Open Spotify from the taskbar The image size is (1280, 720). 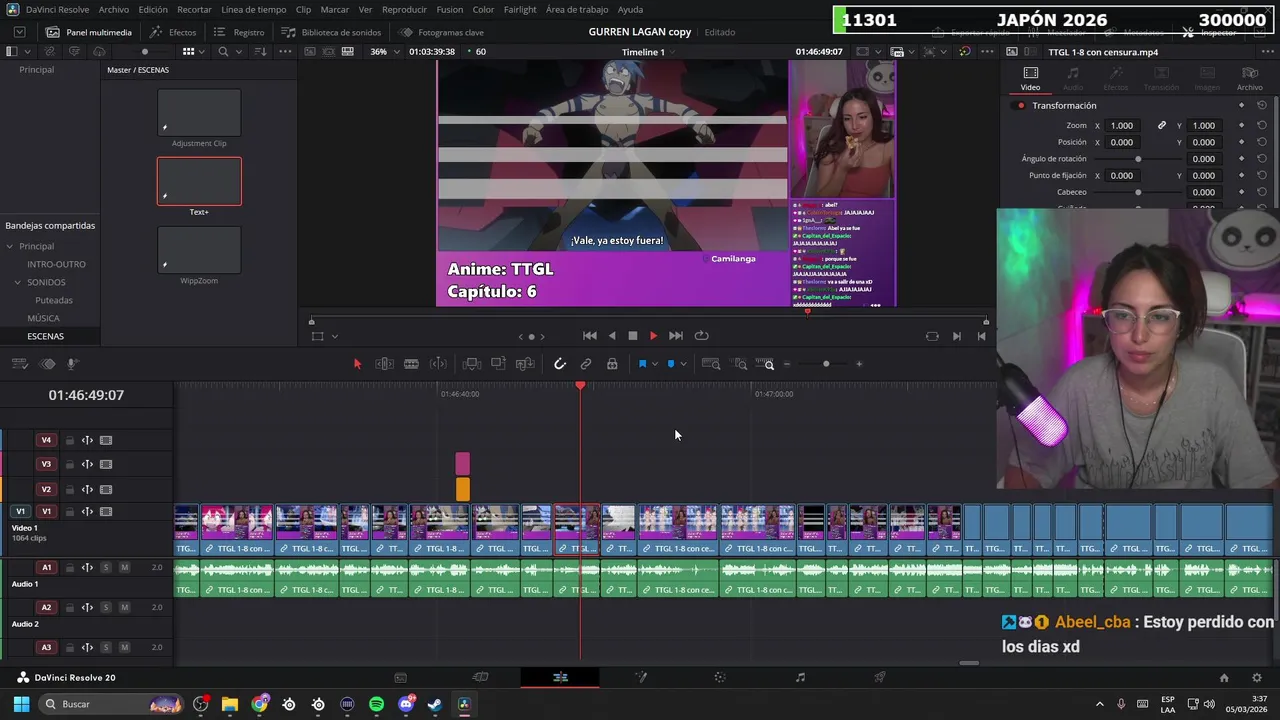pyautogui.click(x=376, y=704)
